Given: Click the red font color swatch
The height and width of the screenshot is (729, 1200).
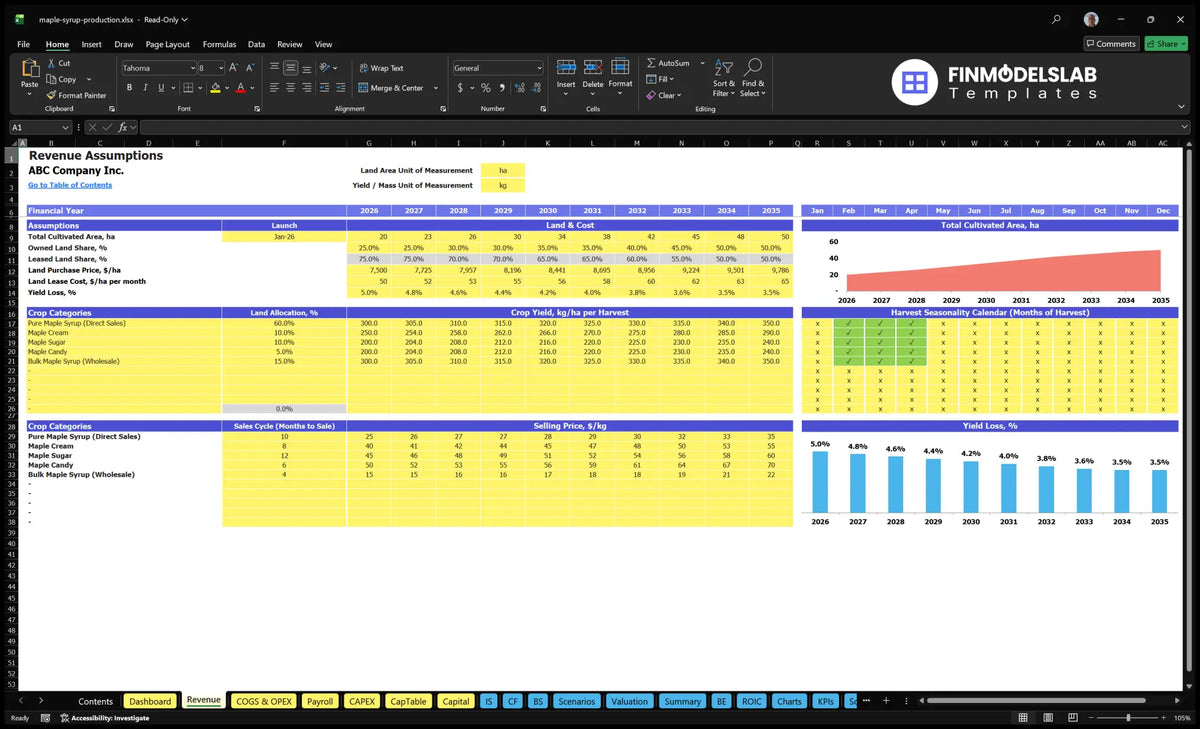Looking at the screenshot, I should point(240,88).
